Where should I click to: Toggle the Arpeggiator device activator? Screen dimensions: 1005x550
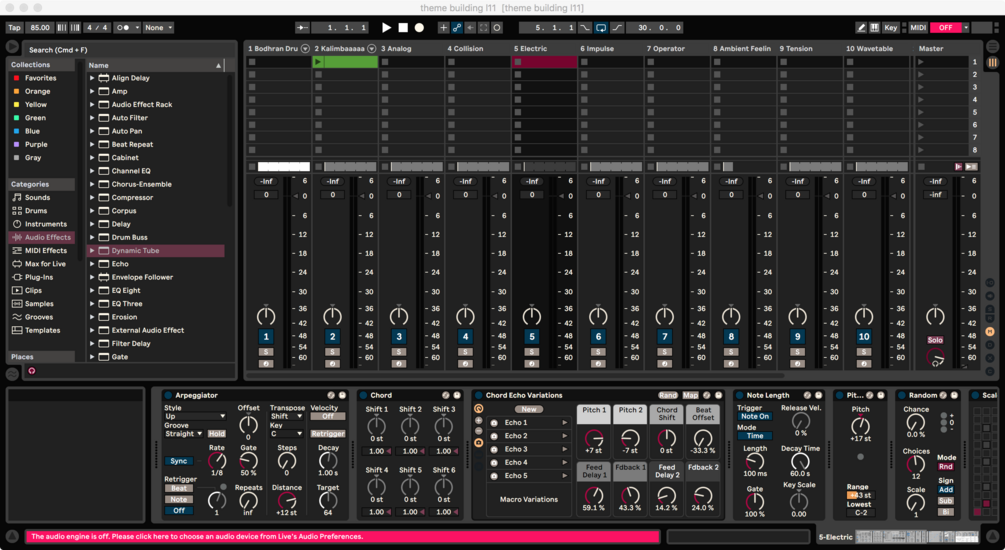169,396
